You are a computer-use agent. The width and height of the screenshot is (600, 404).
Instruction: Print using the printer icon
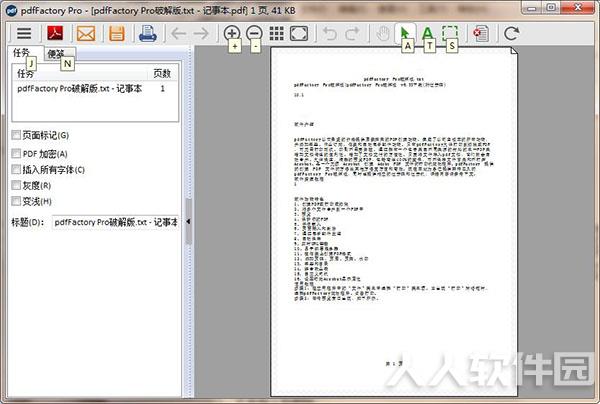coord(148,34)
